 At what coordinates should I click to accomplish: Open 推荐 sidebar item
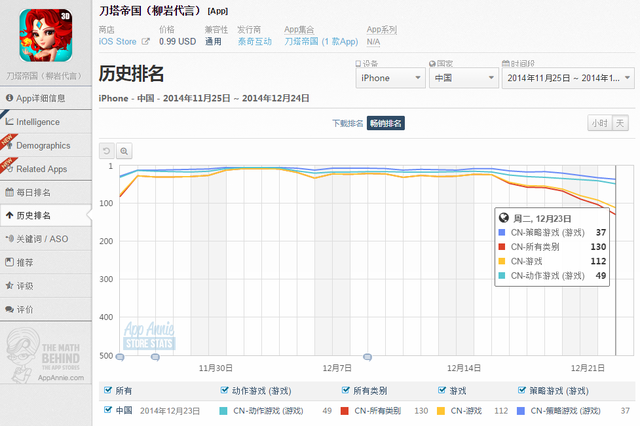46,262
